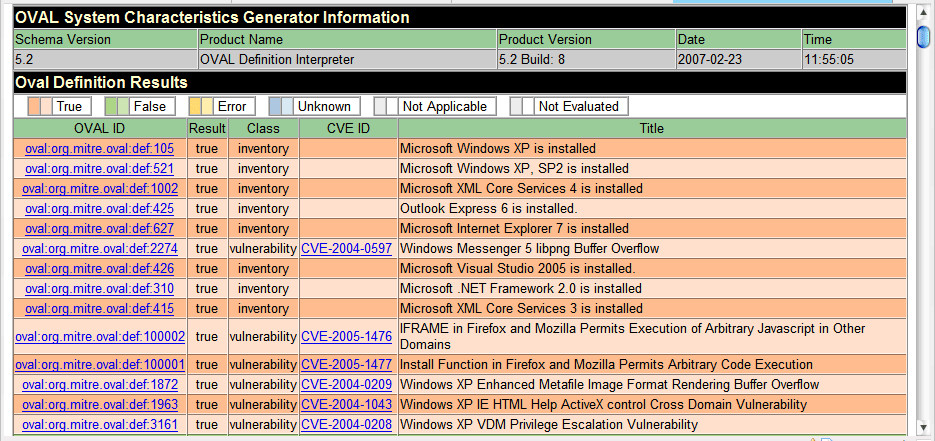The image size is (935, 441).
Task: Click the True legend color swatch
Action: pos(40,107)
